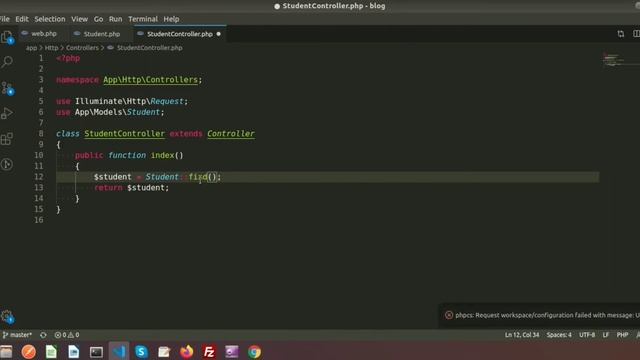640x360 pixels.
Task: Launch the orange Postman icon in taskbar
Action: coord(29,351)
